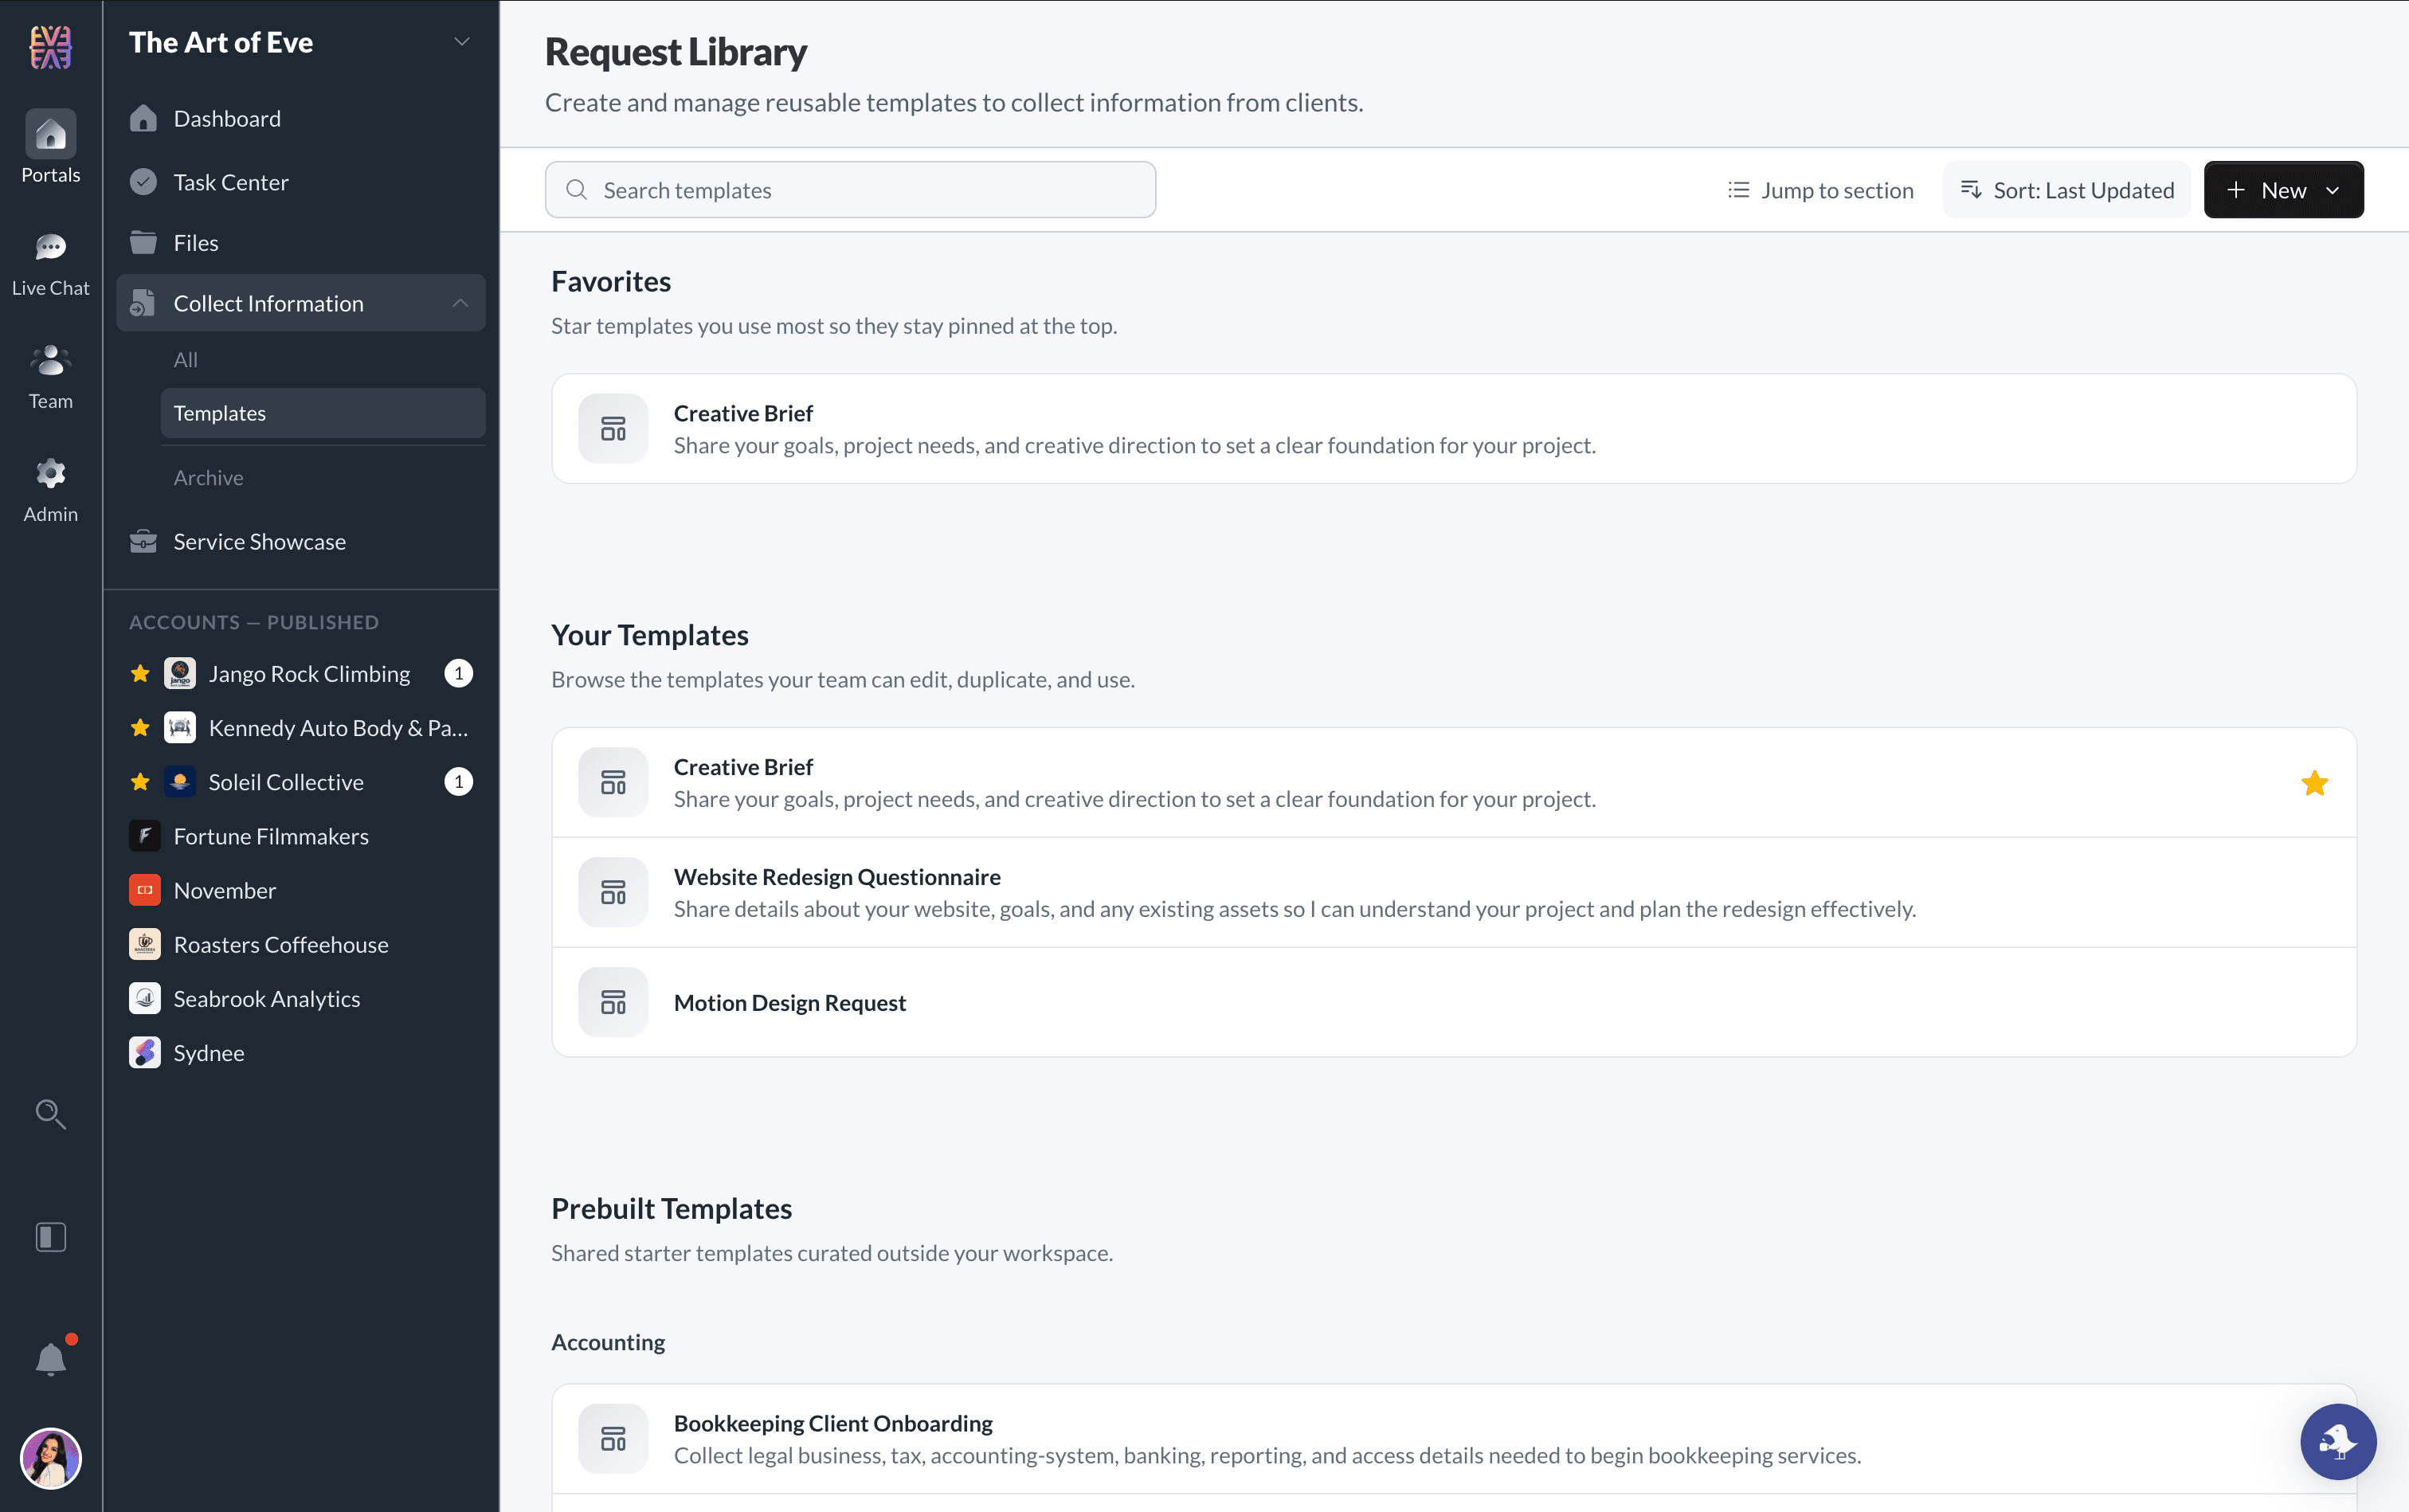Click the Search templates field
Viewport: 2409px width, 1512px height.
[x=850, y=190]
